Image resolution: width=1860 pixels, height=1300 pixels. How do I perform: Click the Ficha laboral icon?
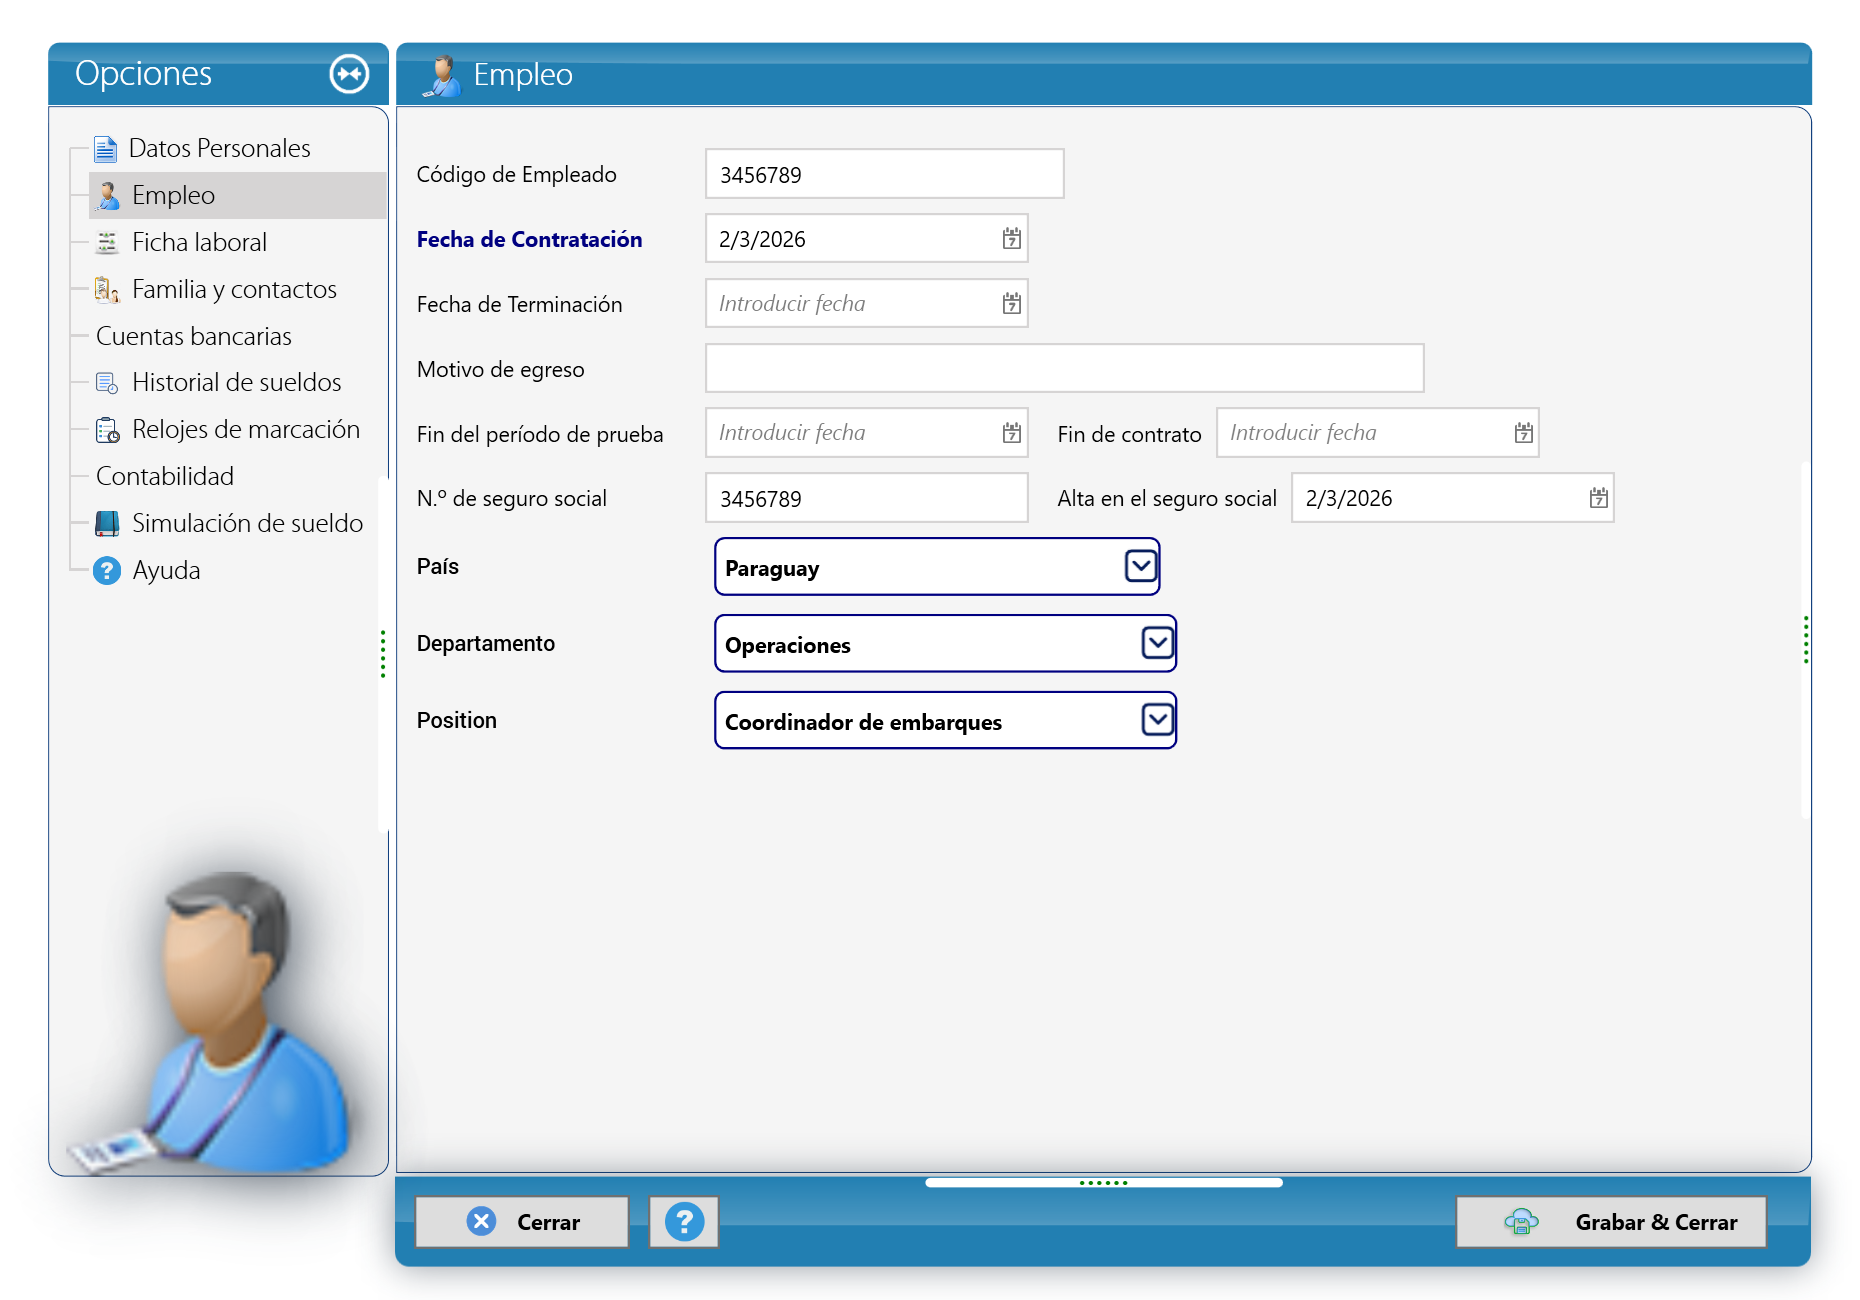click(x=107, y=242)
